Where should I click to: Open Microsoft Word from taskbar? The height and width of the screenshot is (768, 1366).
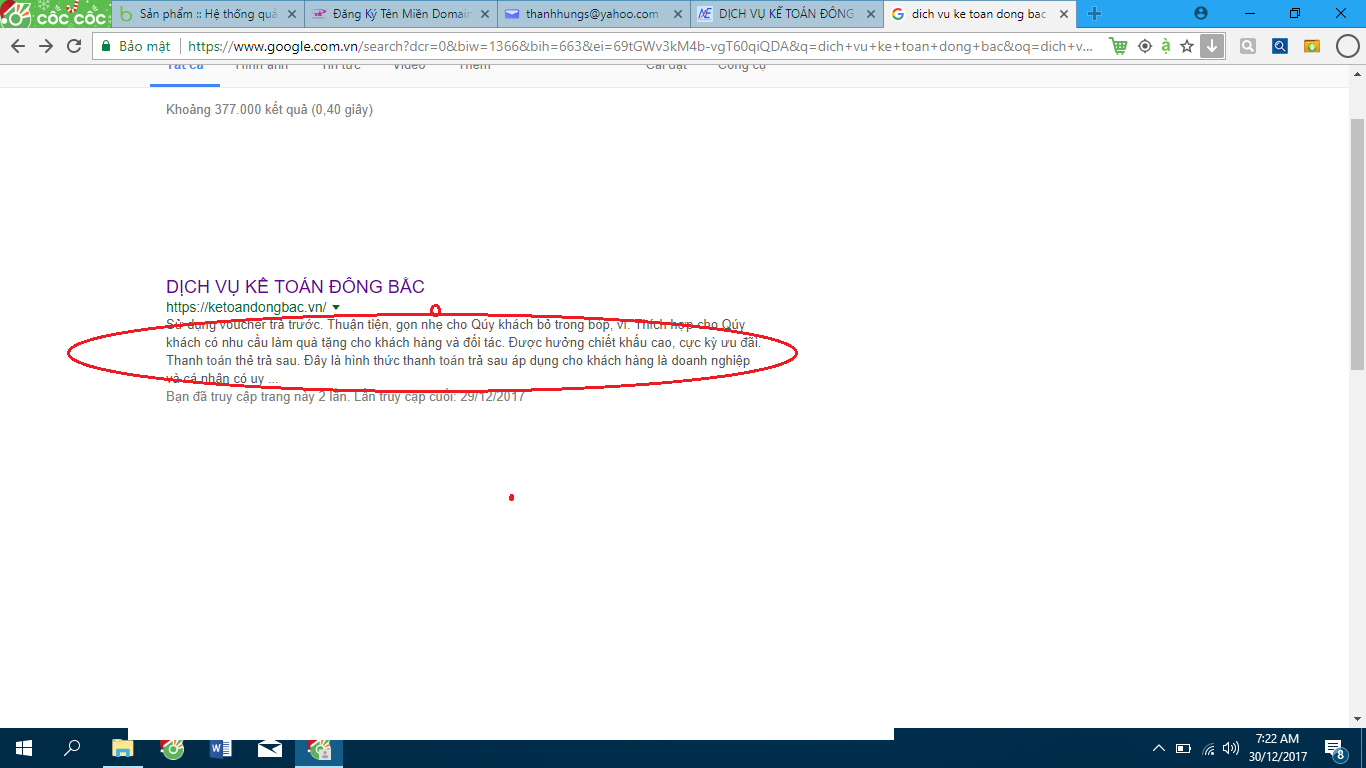point(221,748)
